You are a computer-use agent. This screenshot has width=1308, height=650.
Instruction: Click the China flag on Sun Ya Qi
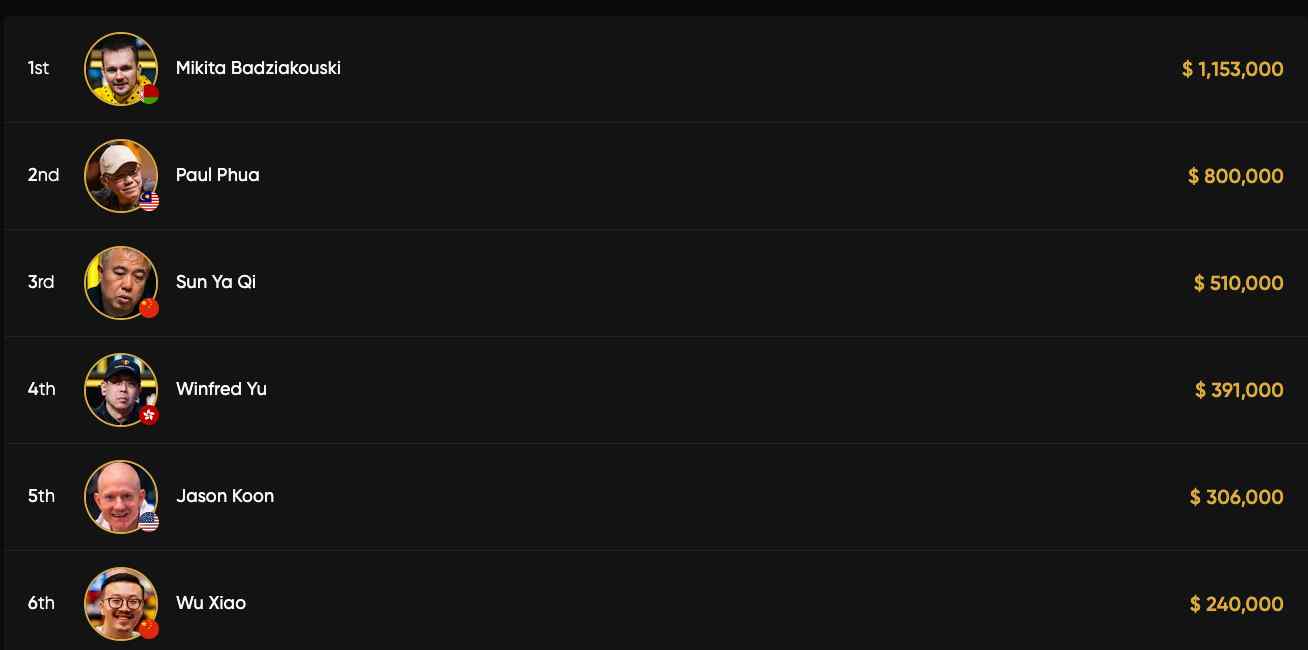(x=149, y=308)
